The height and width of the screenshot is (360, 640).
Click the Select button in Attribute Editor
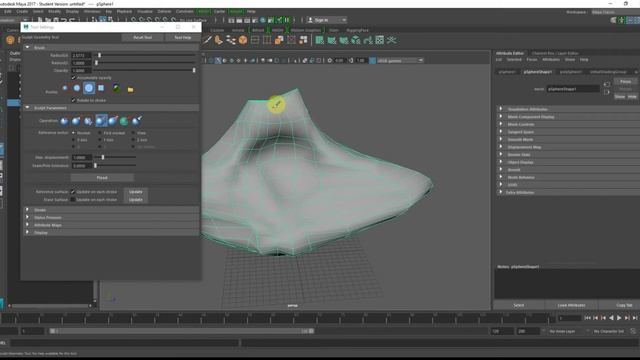[x=518, y=305]
